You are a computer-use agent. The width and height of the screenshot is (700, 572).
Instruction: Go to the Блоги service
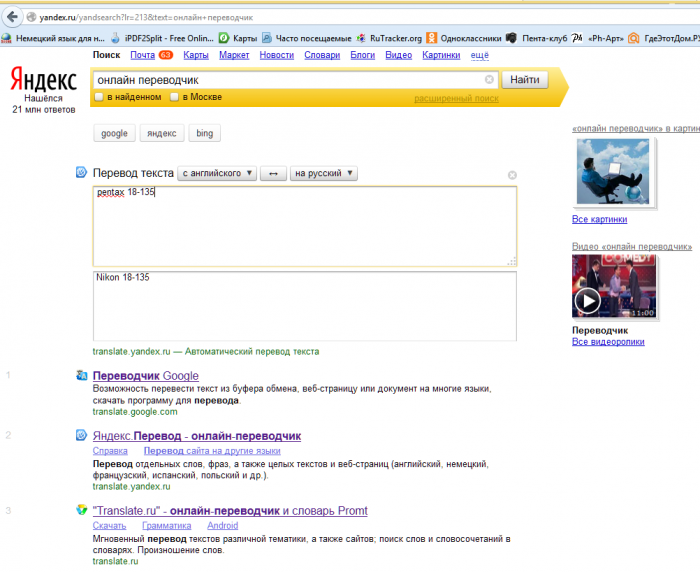362,55
